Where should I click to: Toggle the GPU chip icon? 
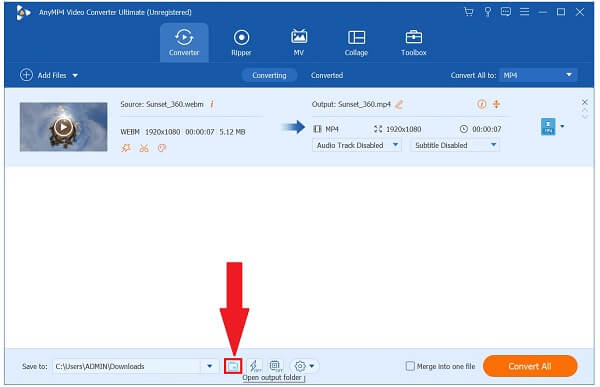(x=275, y=366)
